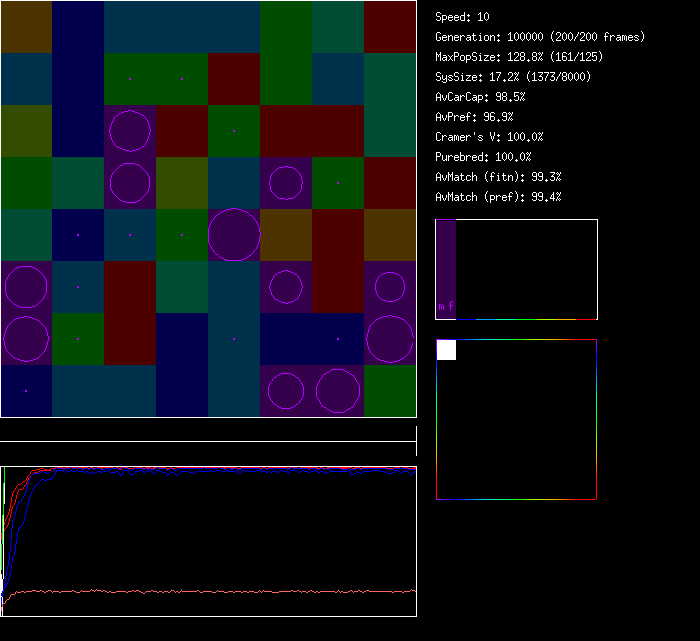Click the AvPref 96.9% value
Screen dimensions: 700x641
(474, 117)
